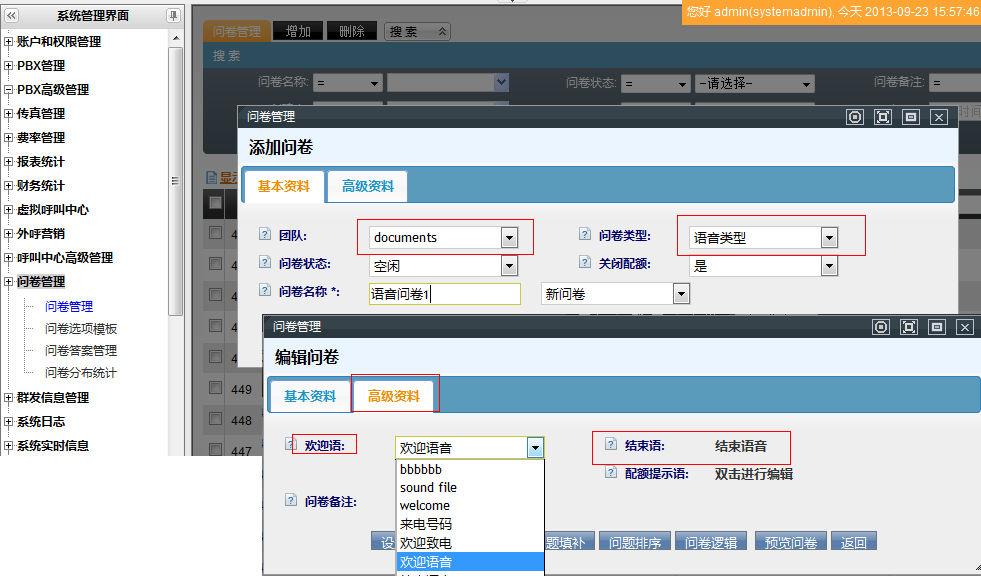Click help icon next to 结束语

[611, 444]
